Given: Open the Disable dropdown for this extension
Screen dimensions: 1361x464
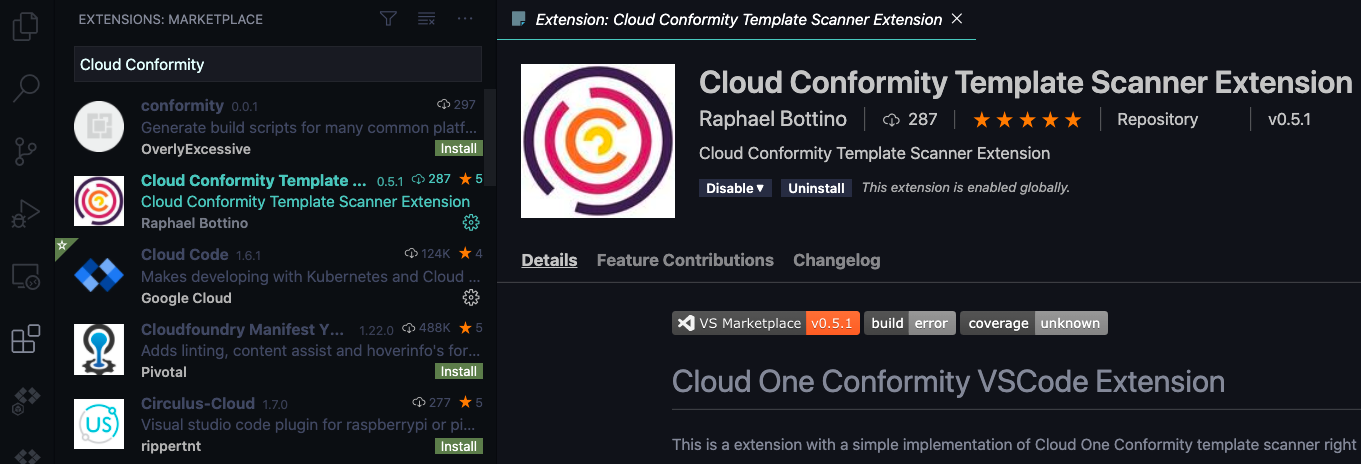Looking at the screenshot, I should [x=735, y=188].
